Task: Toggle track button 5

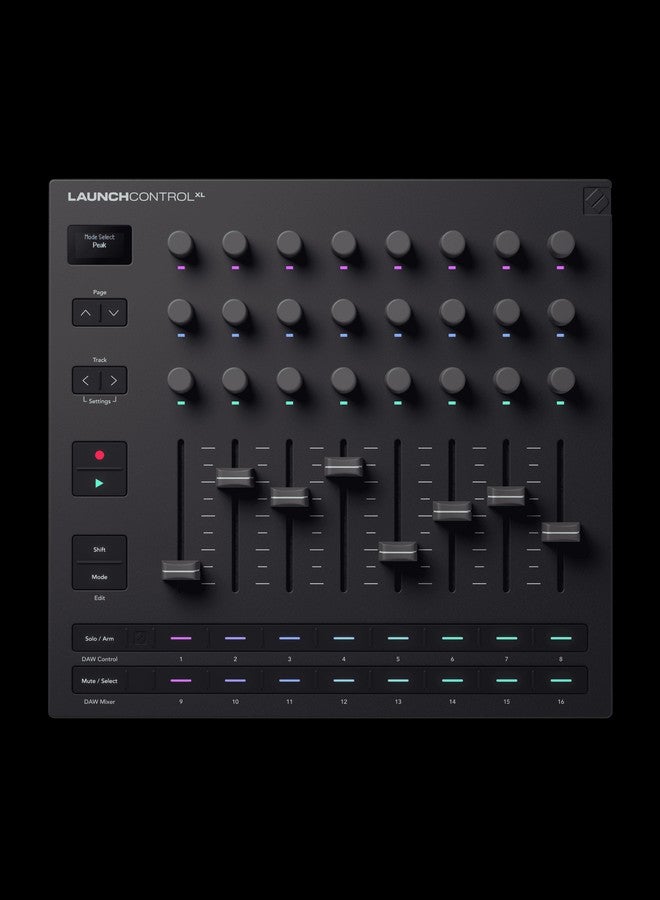Action: pos(398,638)
